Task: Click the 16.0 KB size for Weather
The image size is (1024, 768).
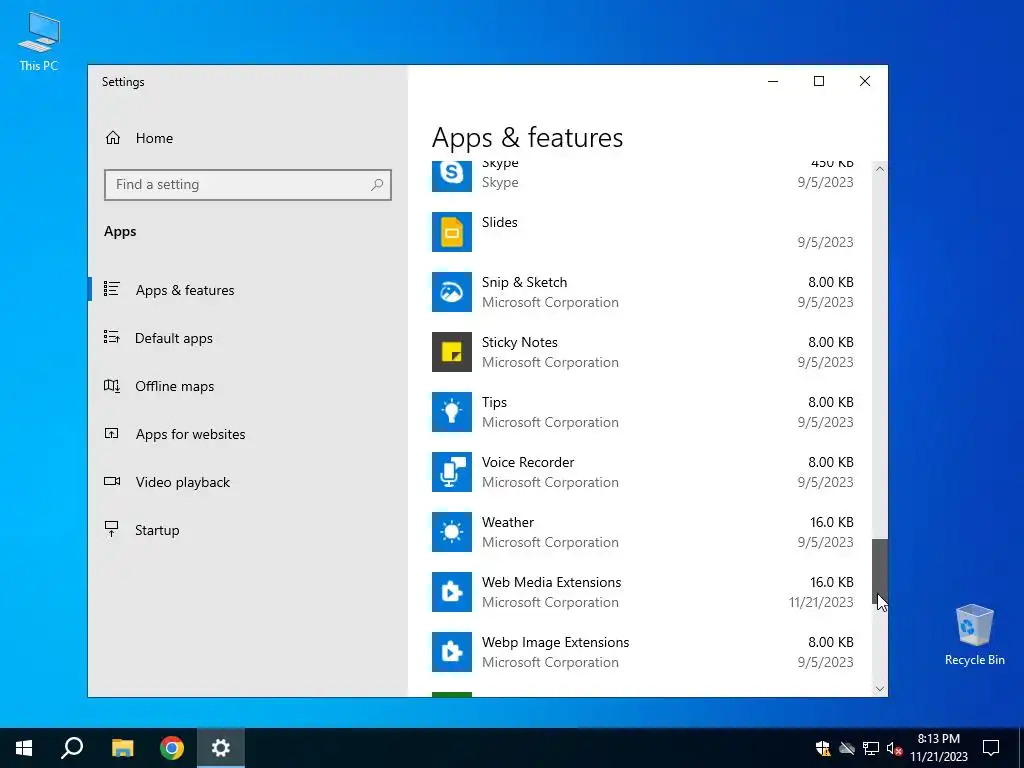Action: point(831,522)
